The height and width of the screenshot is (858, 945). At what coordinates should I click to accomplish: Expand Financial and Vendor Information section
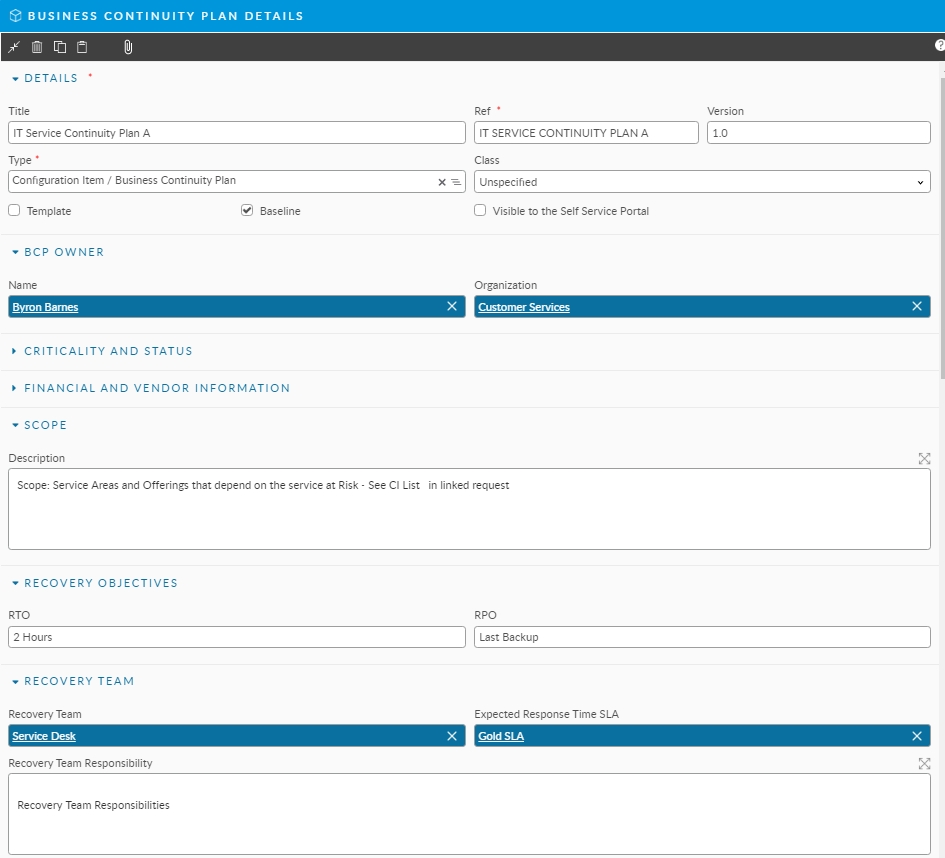[156, 388]
